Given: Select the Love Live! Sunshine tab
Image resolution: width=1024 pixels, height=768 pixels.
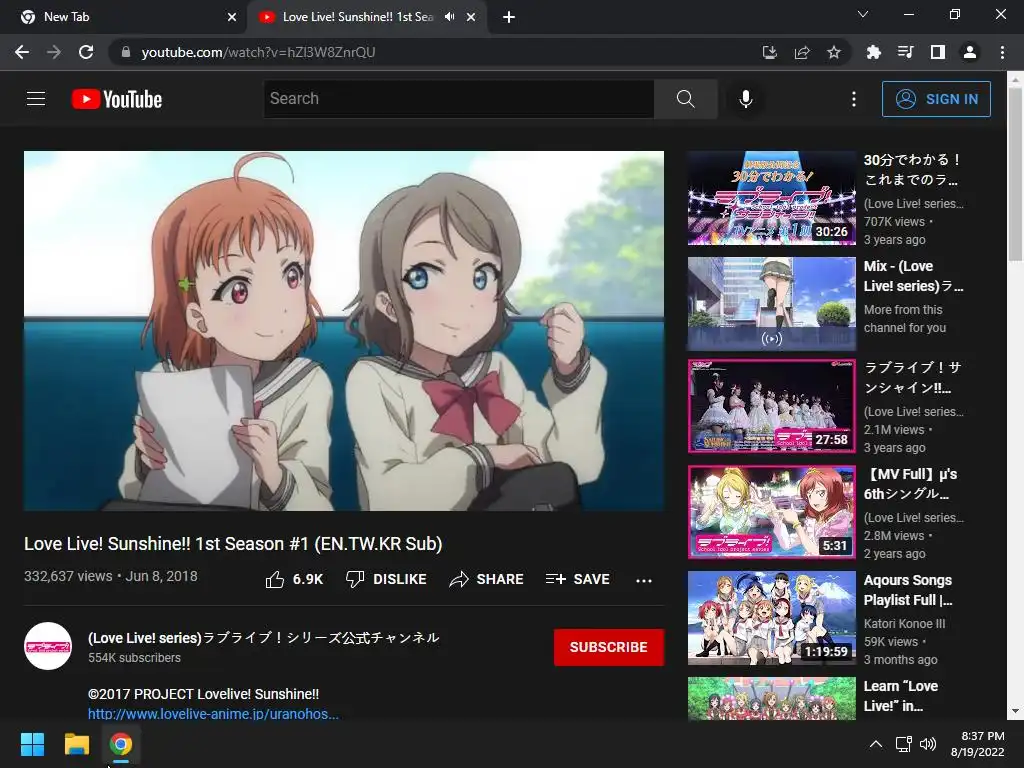Looking at the screenshot, I should tap(366, 17).
